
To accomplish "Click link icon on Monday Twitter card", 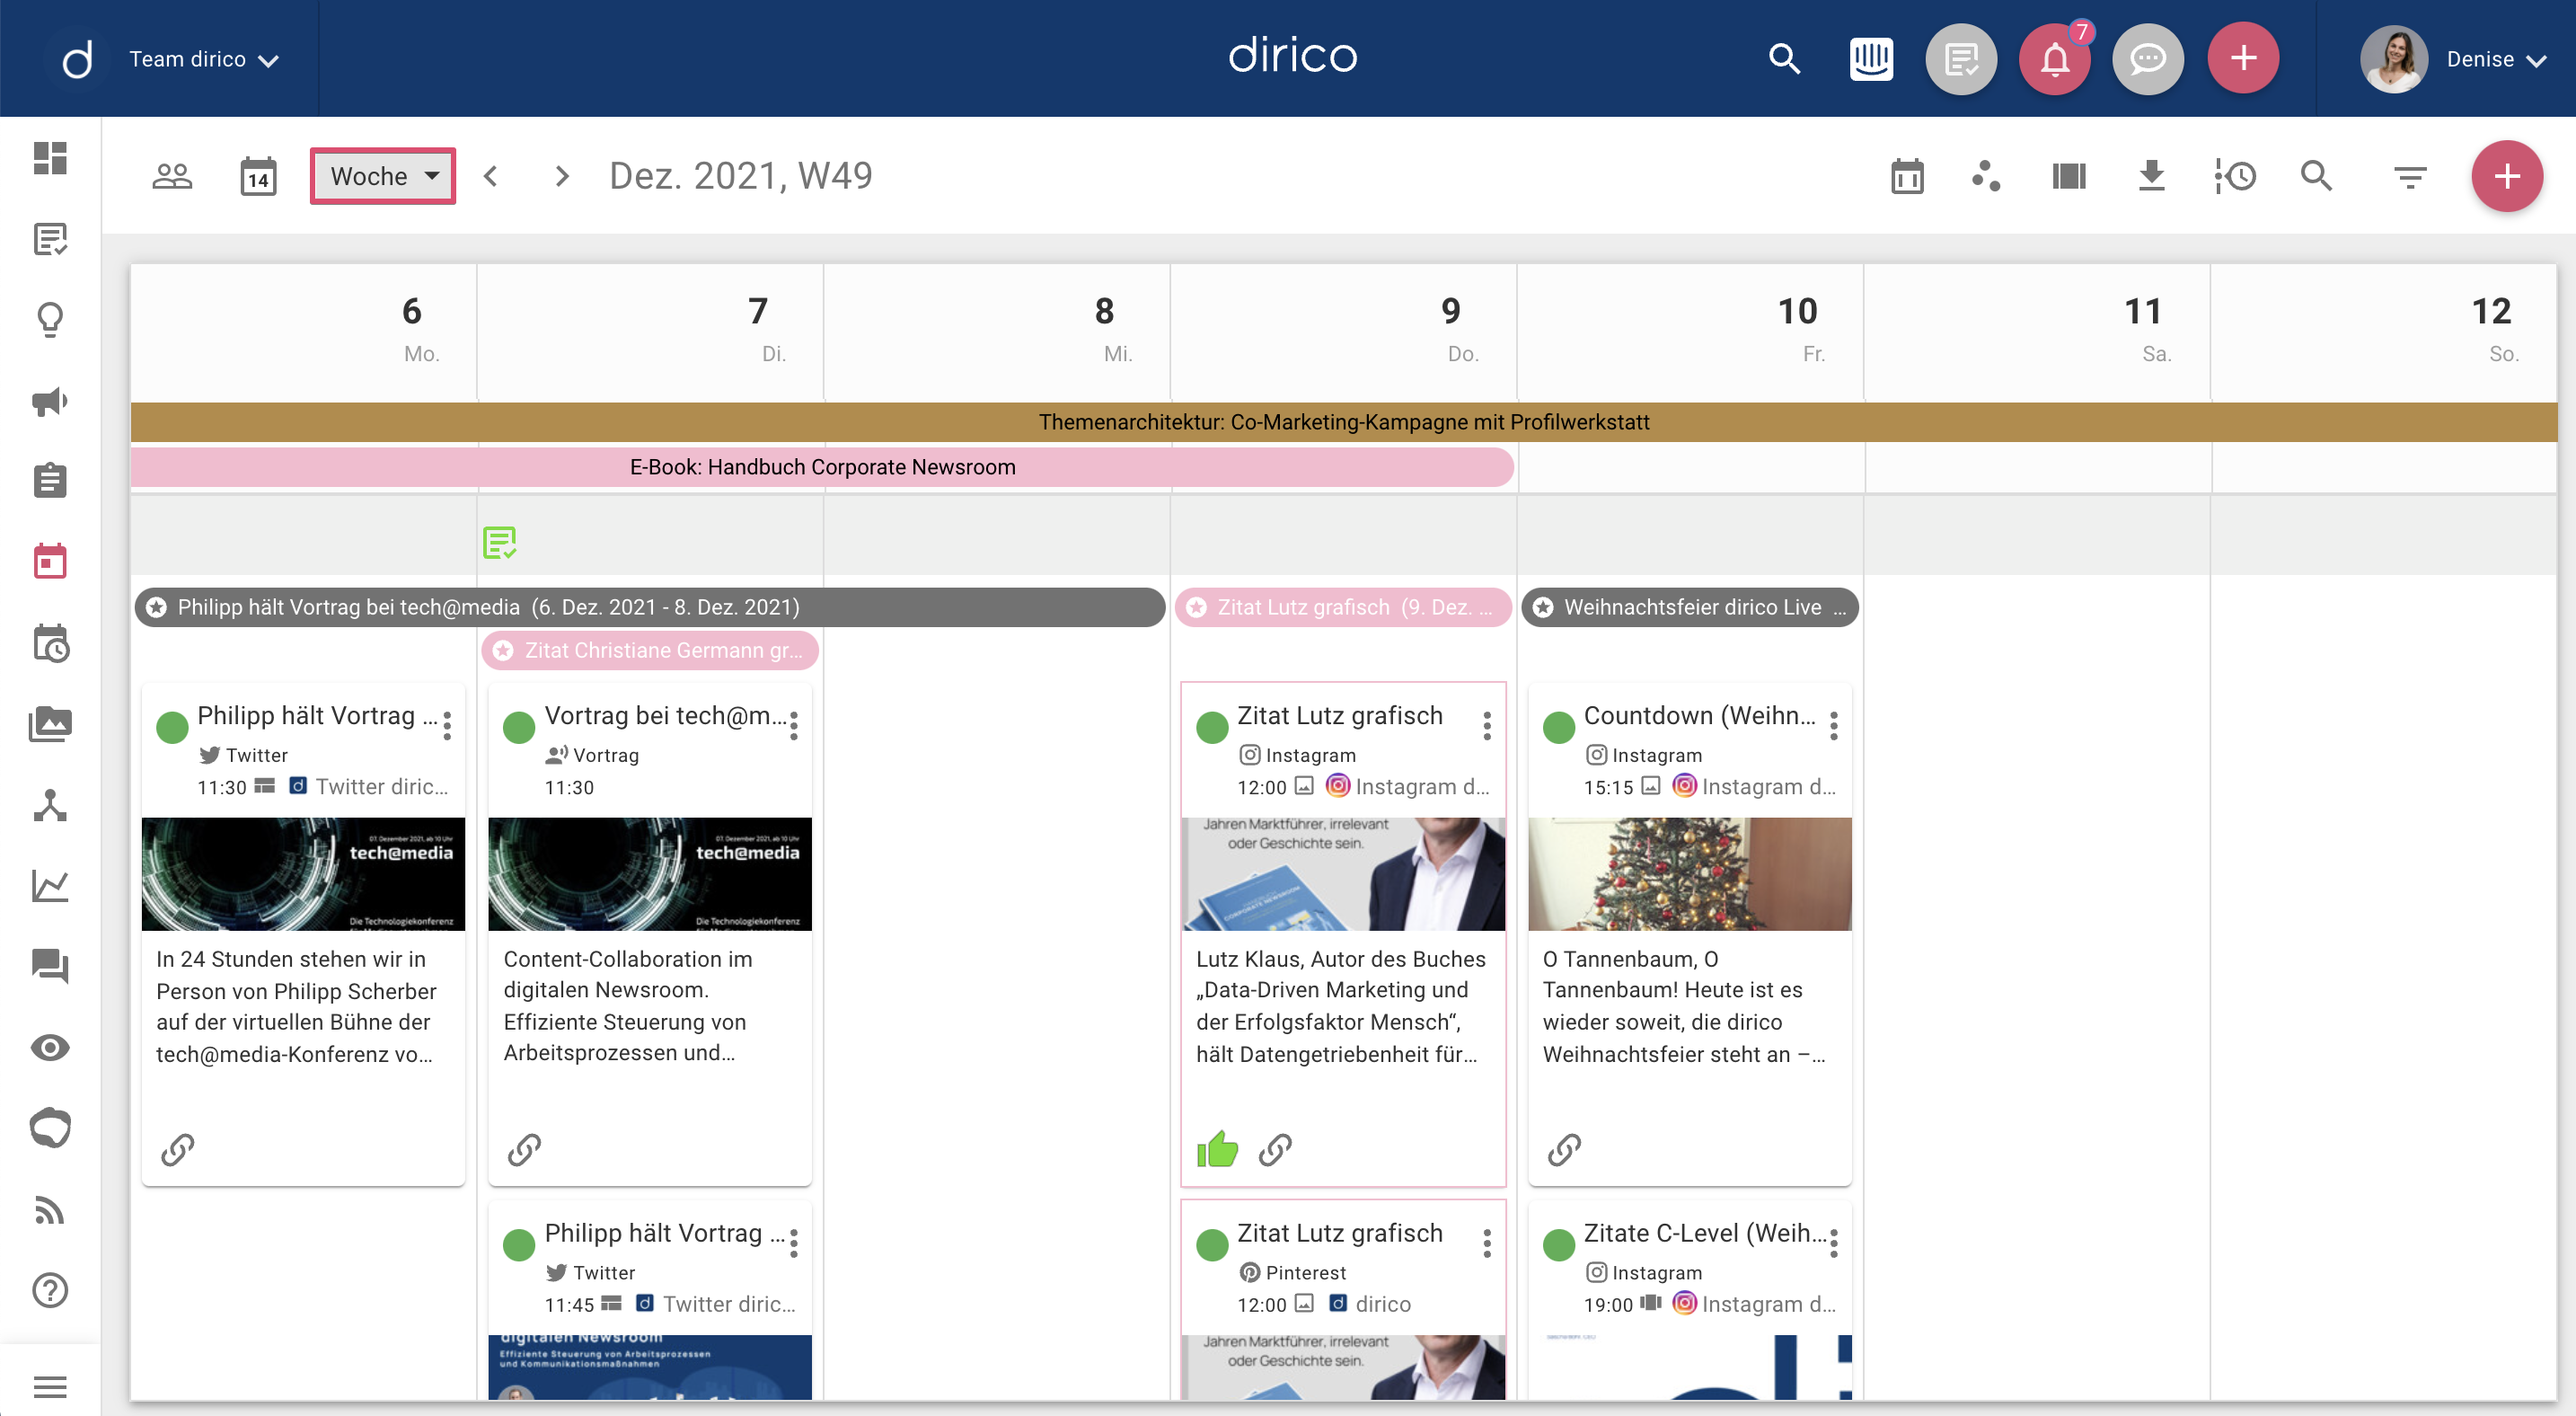I will coord(177,1150).
